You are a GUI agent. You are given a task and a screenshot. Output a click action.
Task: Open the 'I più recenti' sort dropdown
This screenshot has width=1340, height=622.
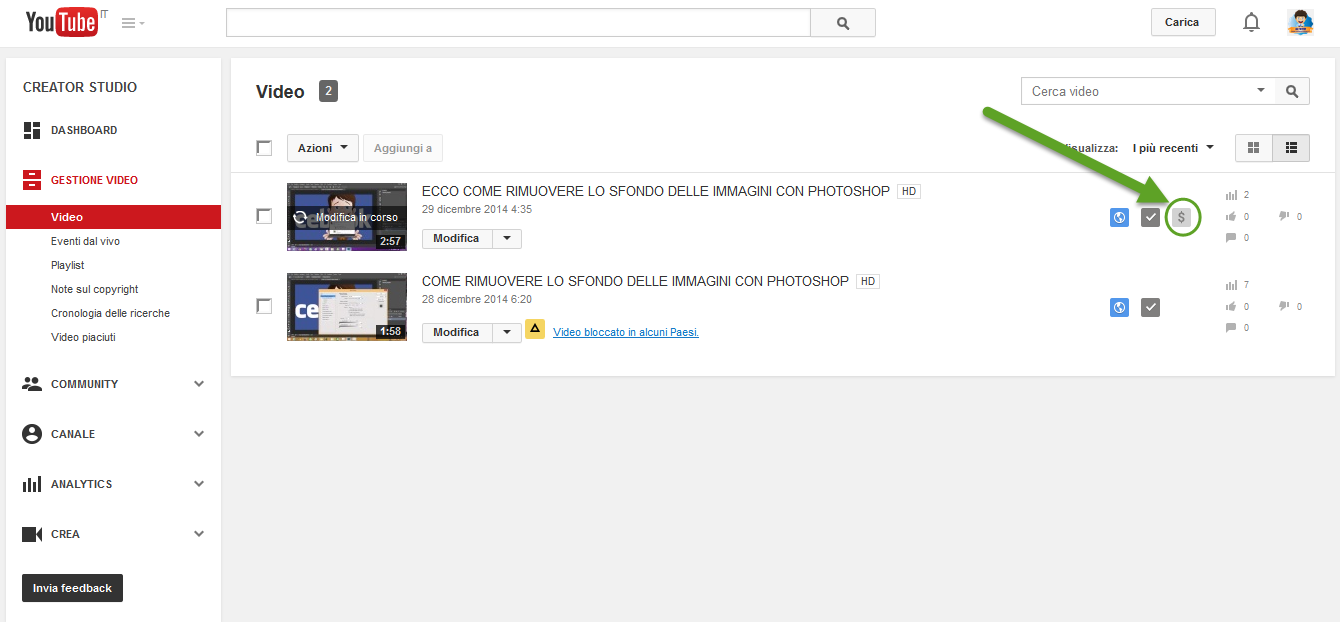[x=1173, y=148]
